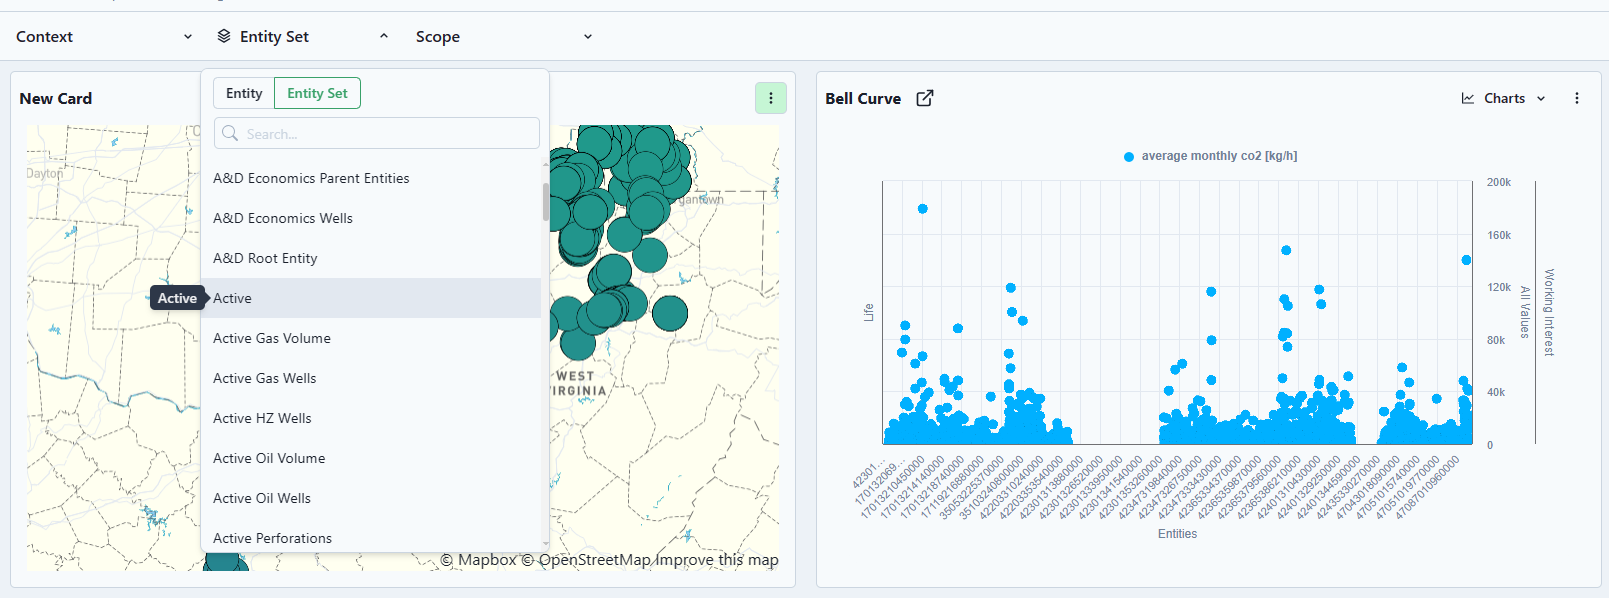Open the Bell Curve card three-dot menu
Image resolution: width=1609 pixels, height=598 pixels.
click(x=1577, y=98)
